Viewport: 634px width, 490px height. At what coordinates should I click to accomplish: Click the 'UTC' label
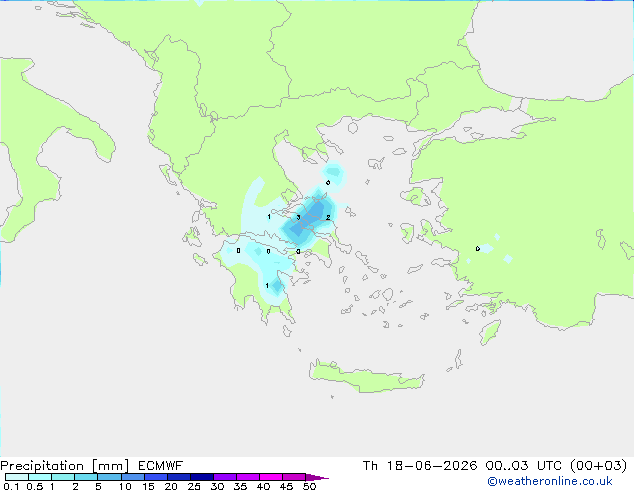tap(549, 466)
